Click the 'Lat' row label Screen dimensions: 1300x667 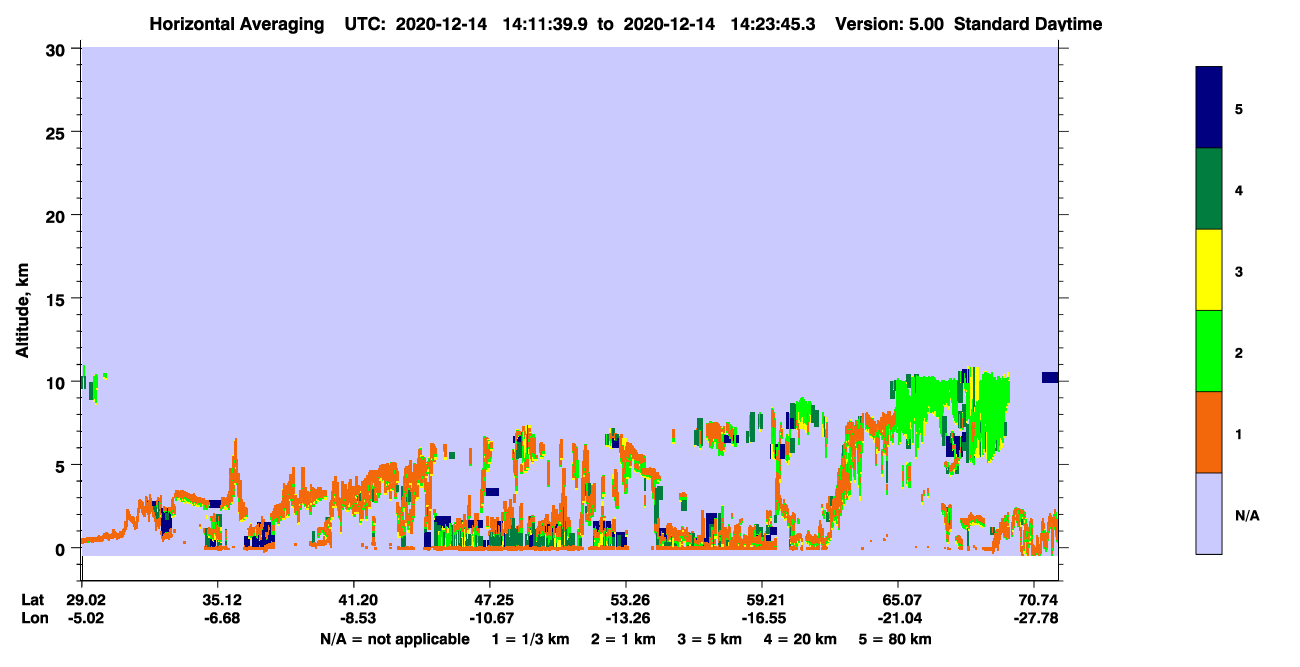point(32,600)
